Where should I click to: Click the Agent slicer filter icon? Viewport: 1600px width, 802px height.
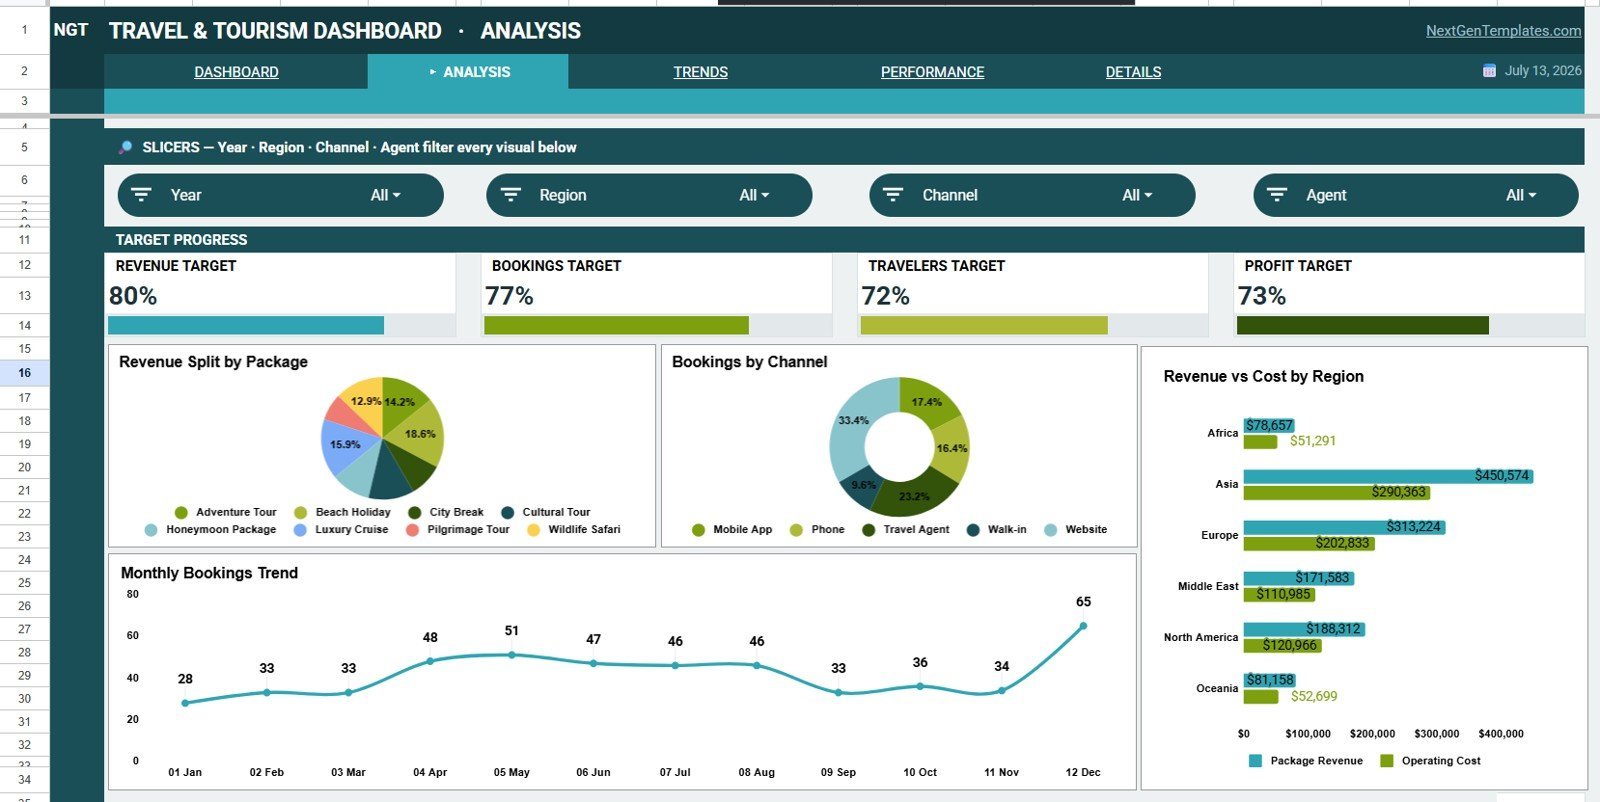pos(1277,195)
